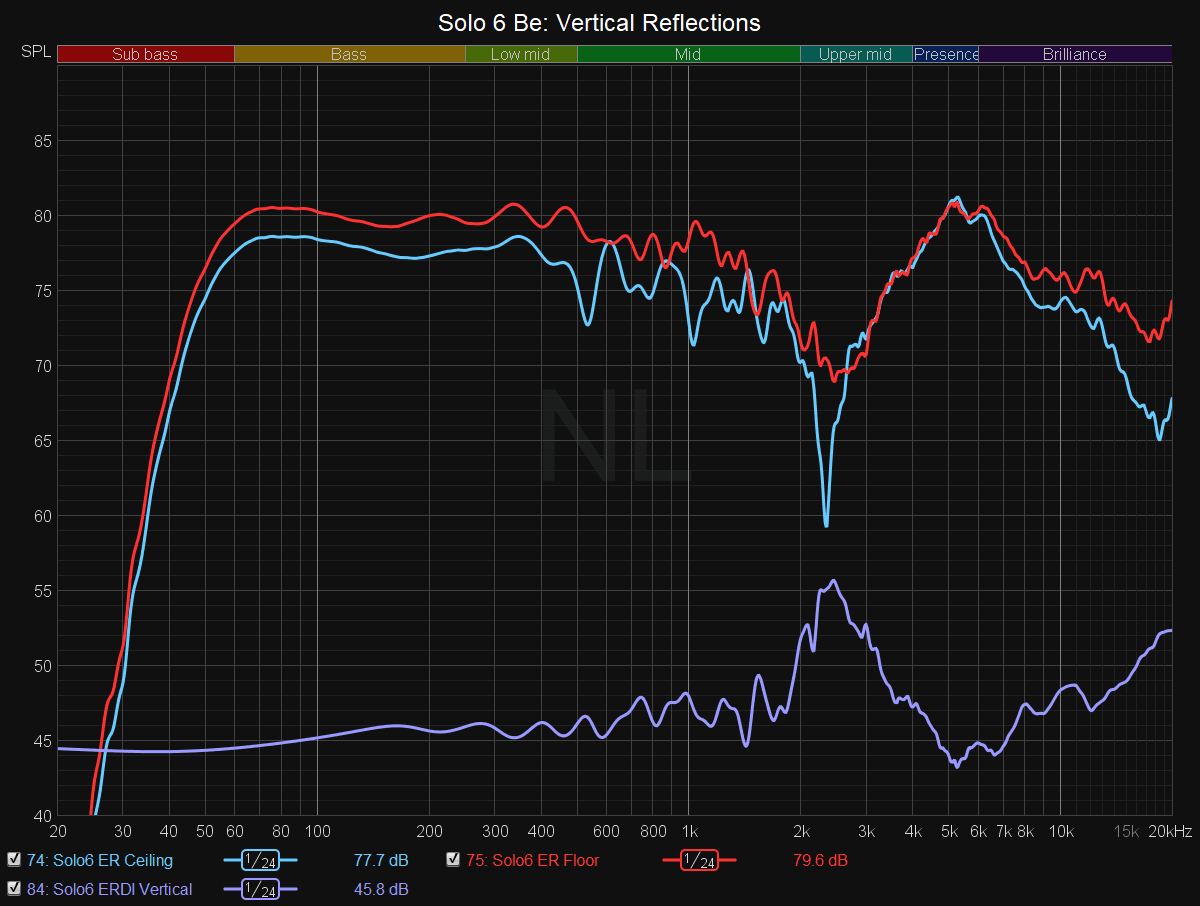Click the purple 1/24 smoothing badge for ERDI Vertical
The width and height of the screenshot is (1200, 906).
pos(261,889)
